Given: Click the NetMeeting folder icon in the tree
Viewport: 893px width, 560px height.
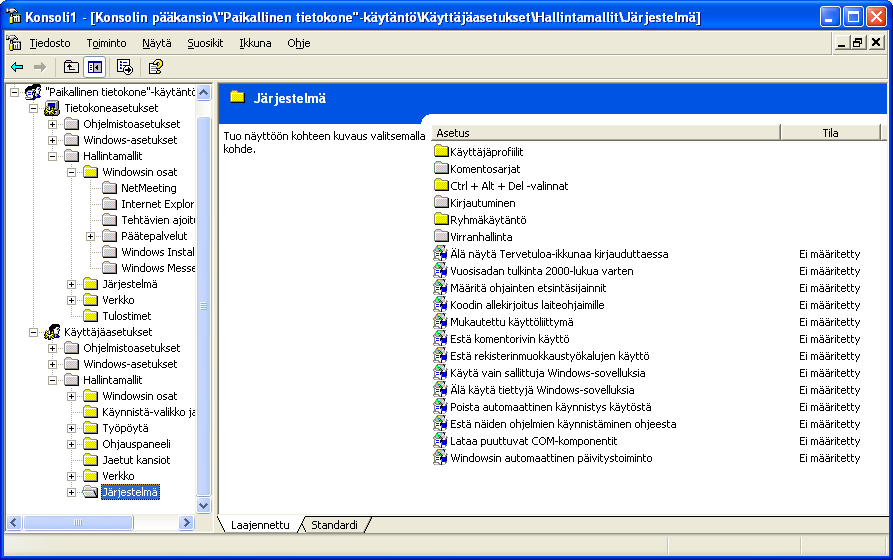Looking at the screenshot, I should coord(109,188).
